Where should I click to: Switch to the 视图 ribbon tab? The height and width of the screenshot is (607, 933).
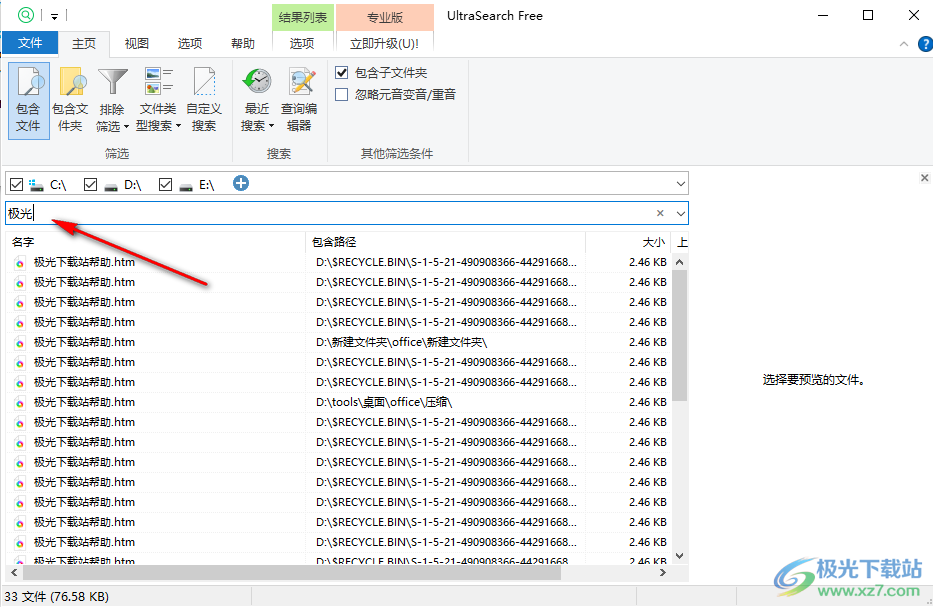[136, 43]
